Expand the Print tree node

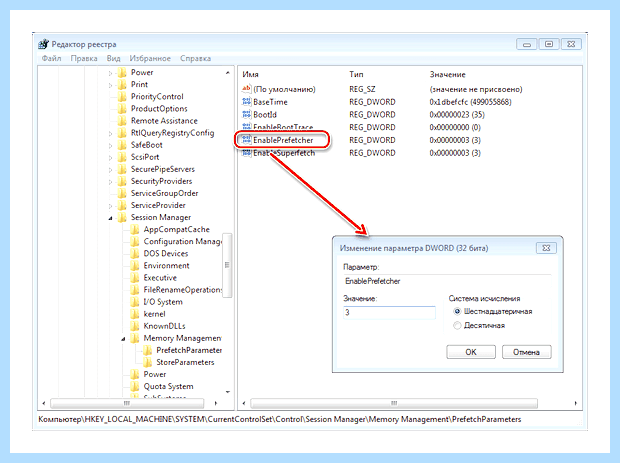pos(110,85)
